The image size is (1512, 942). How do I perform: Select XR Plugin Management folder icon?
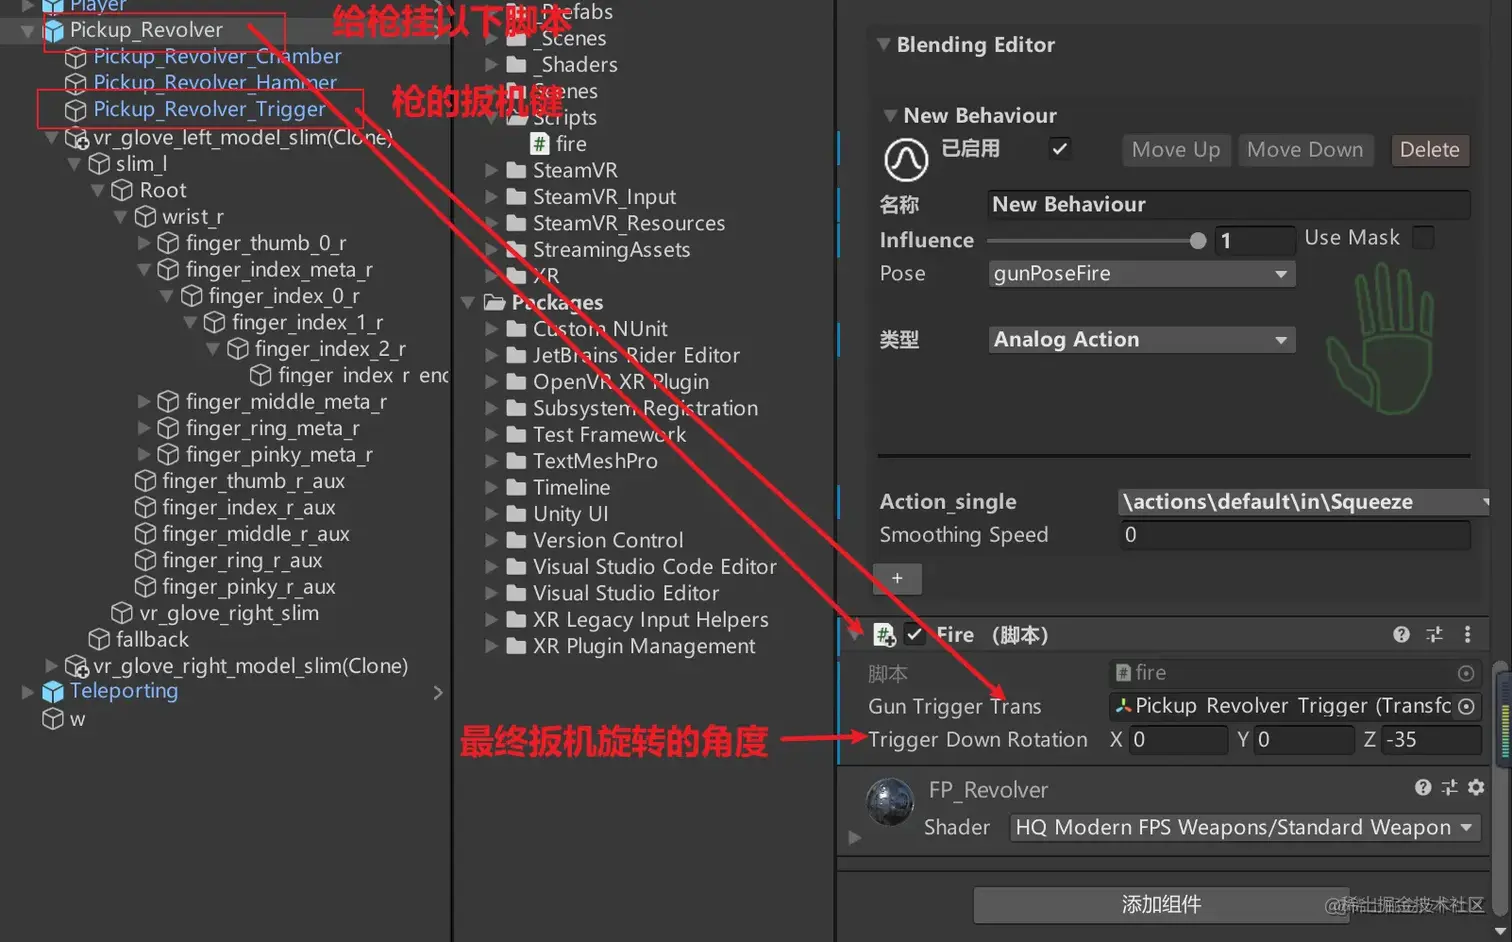click(516, 646)
